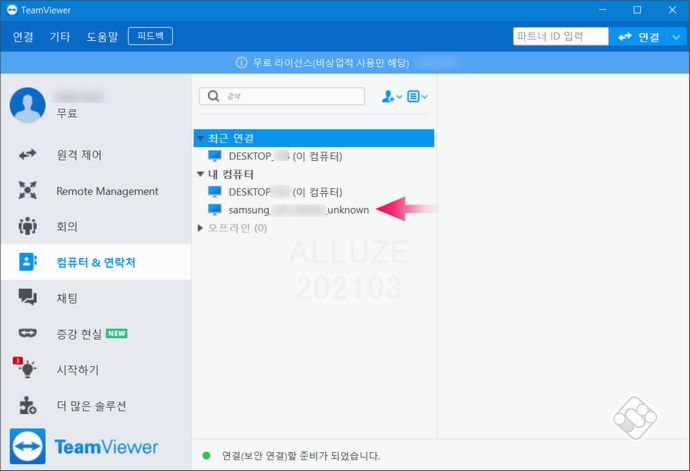Screen dimensions: 690x471
Task: Click the contacts book icon
Action: tap(27, 262)
